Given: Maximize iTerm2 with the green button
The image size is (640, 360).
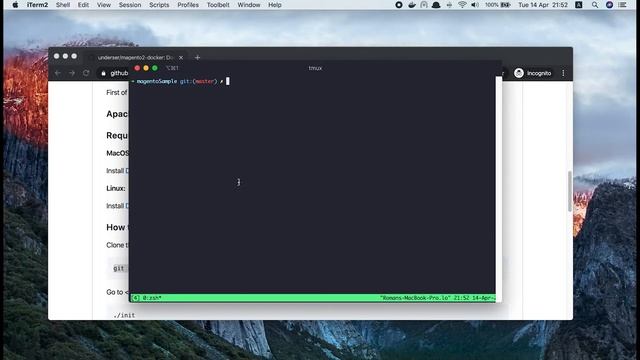Looking at the screenshot, I should click(x=155, y=68).
